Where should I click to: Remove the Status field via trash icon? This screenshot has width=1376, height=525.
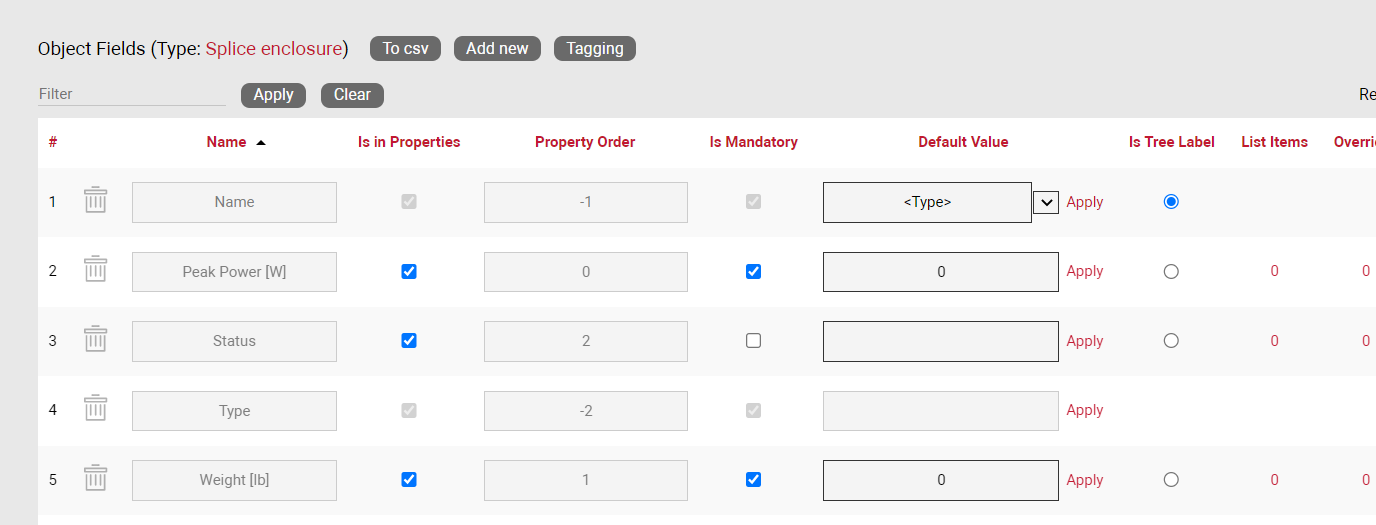click(95, 340)
